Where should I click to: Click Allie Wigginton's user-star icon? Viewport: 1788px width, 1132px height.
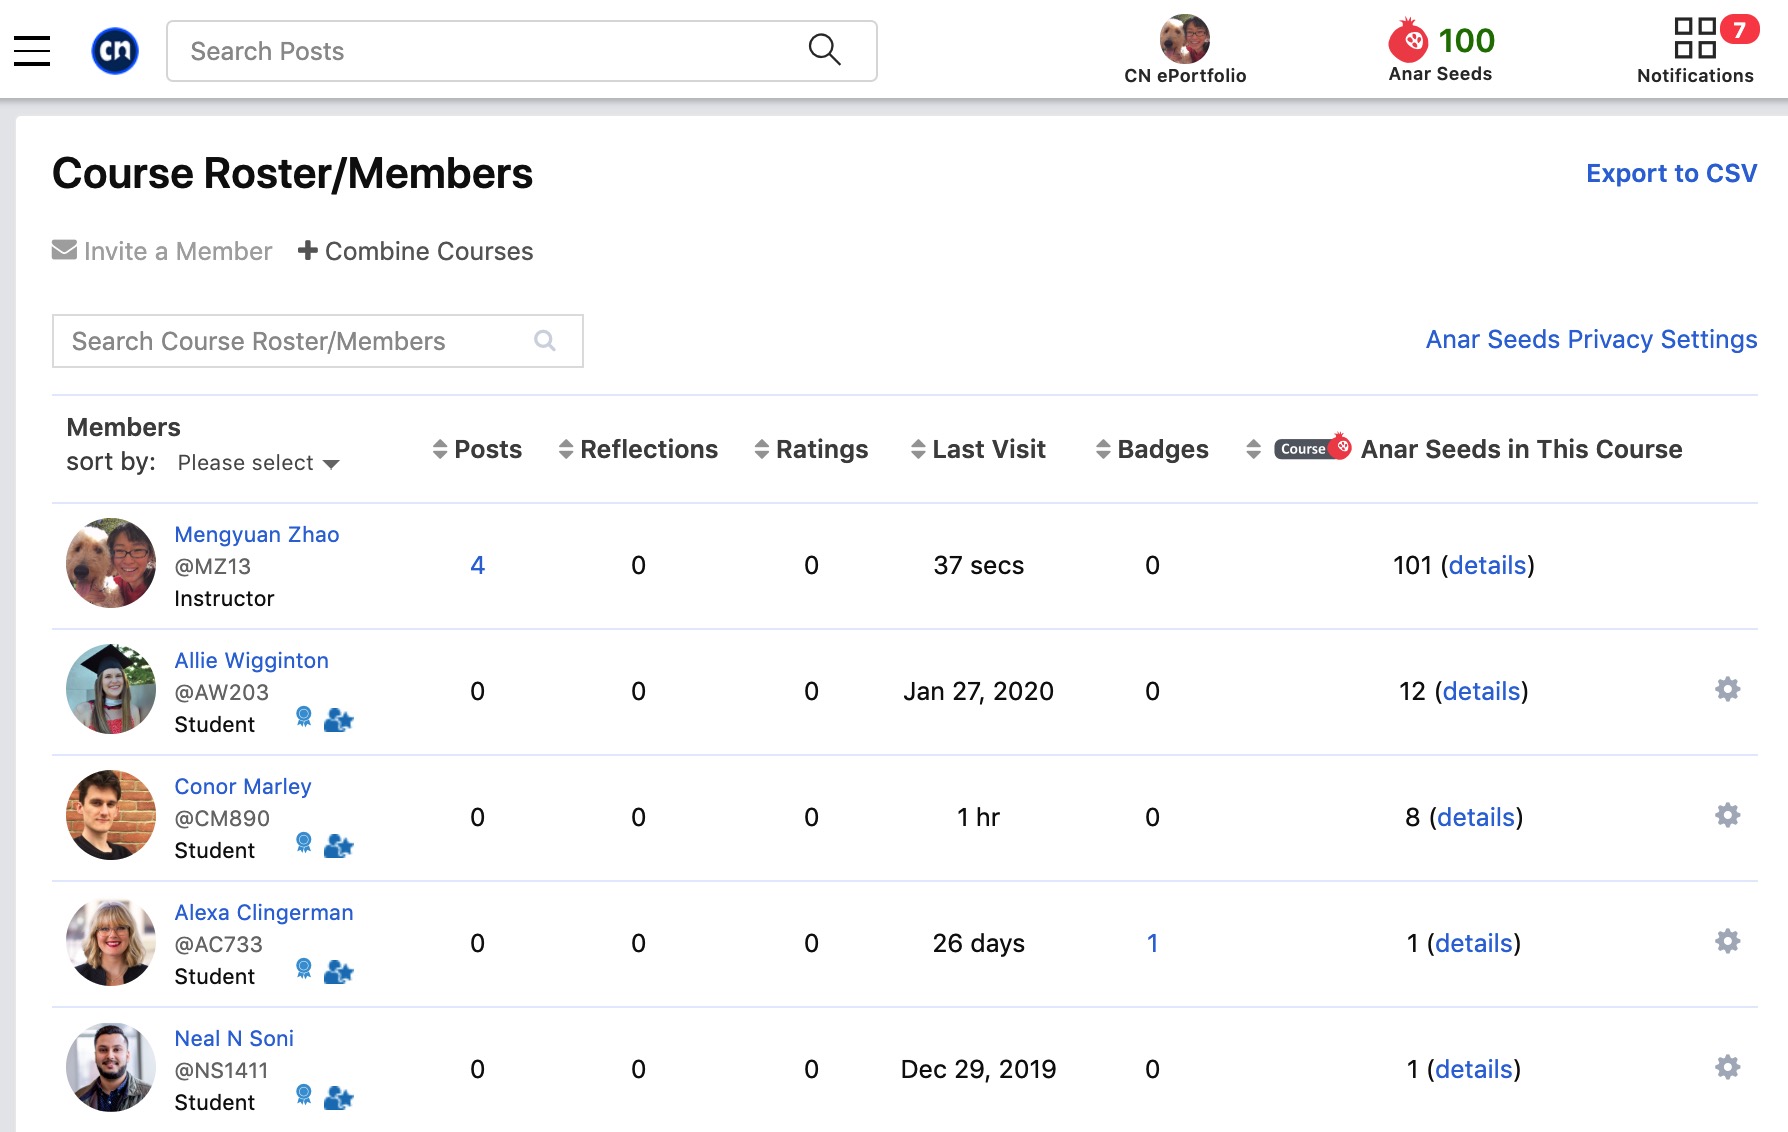[x=339, y=720]
